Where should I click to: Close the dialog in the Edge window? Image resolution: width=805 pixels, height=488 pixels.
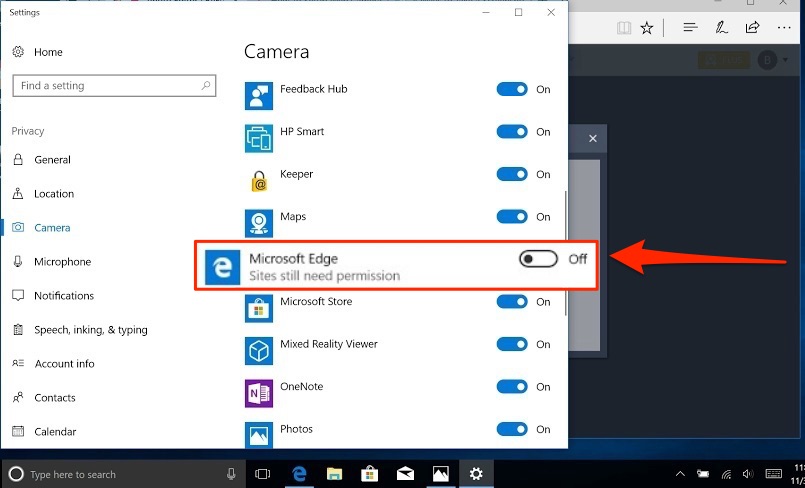(592, 139)
